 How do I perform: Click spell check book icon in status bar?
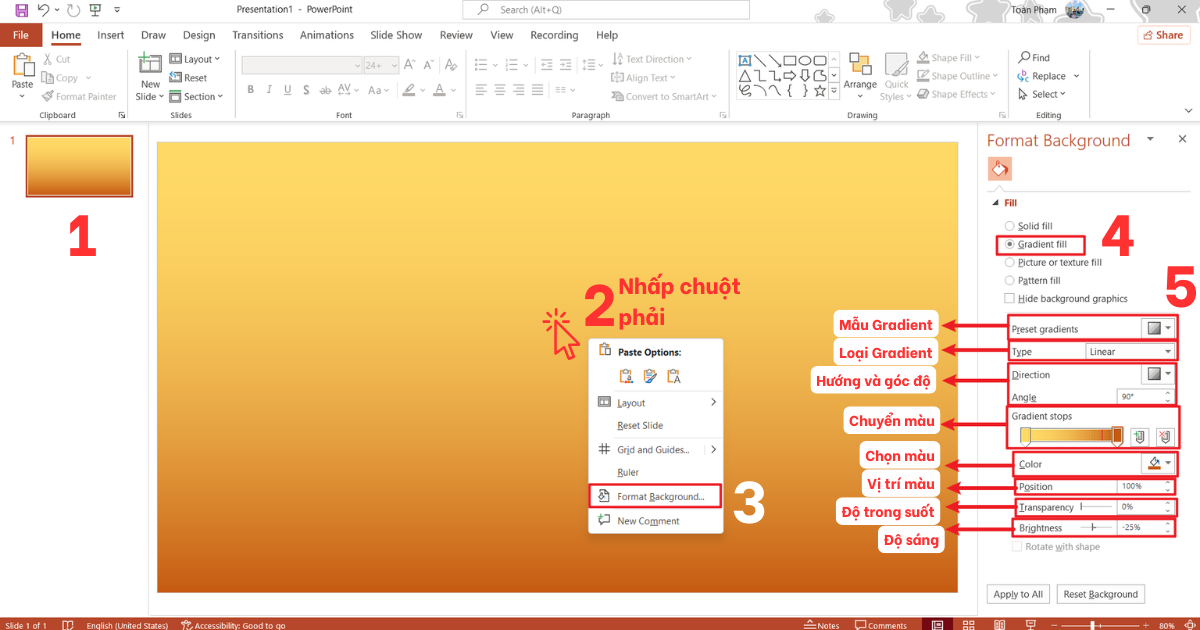pos(68,625)
